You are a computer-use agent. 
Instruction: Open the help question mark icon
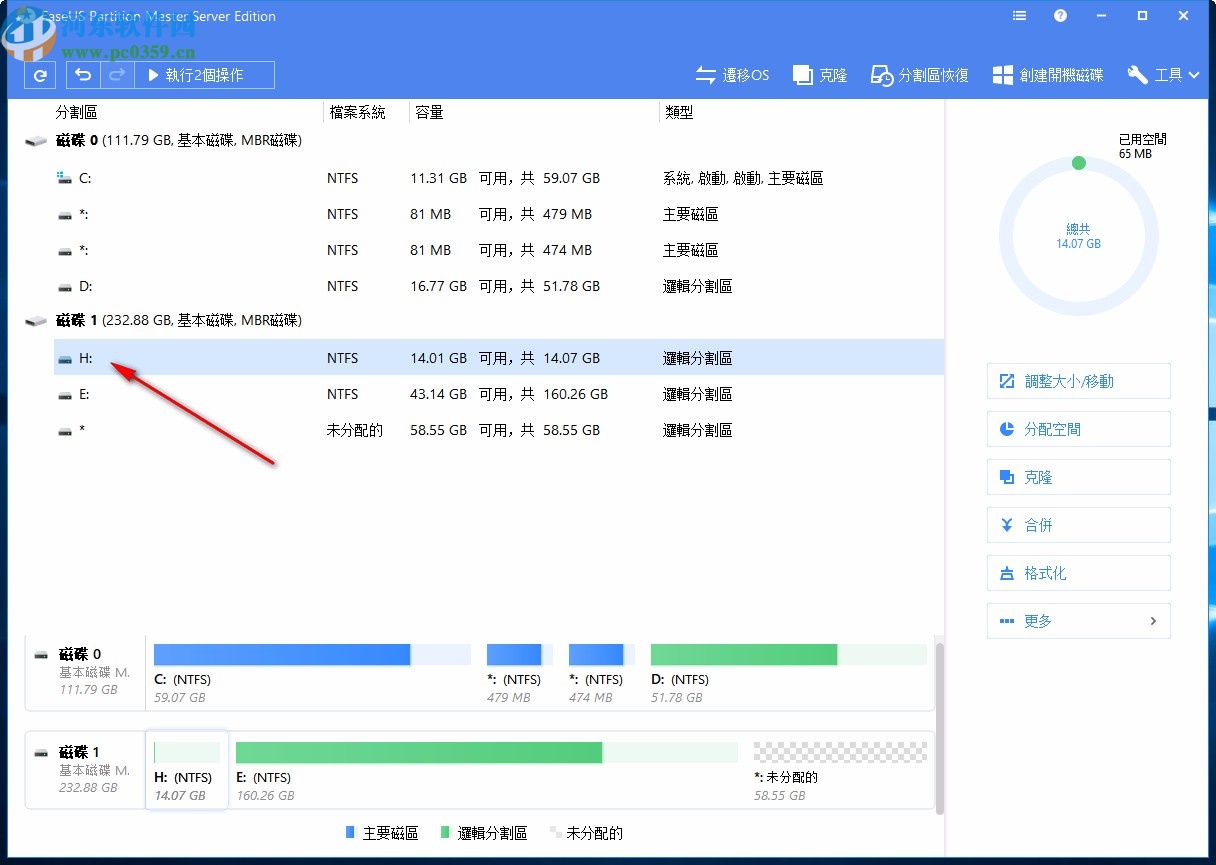(x=1060, y=16)
